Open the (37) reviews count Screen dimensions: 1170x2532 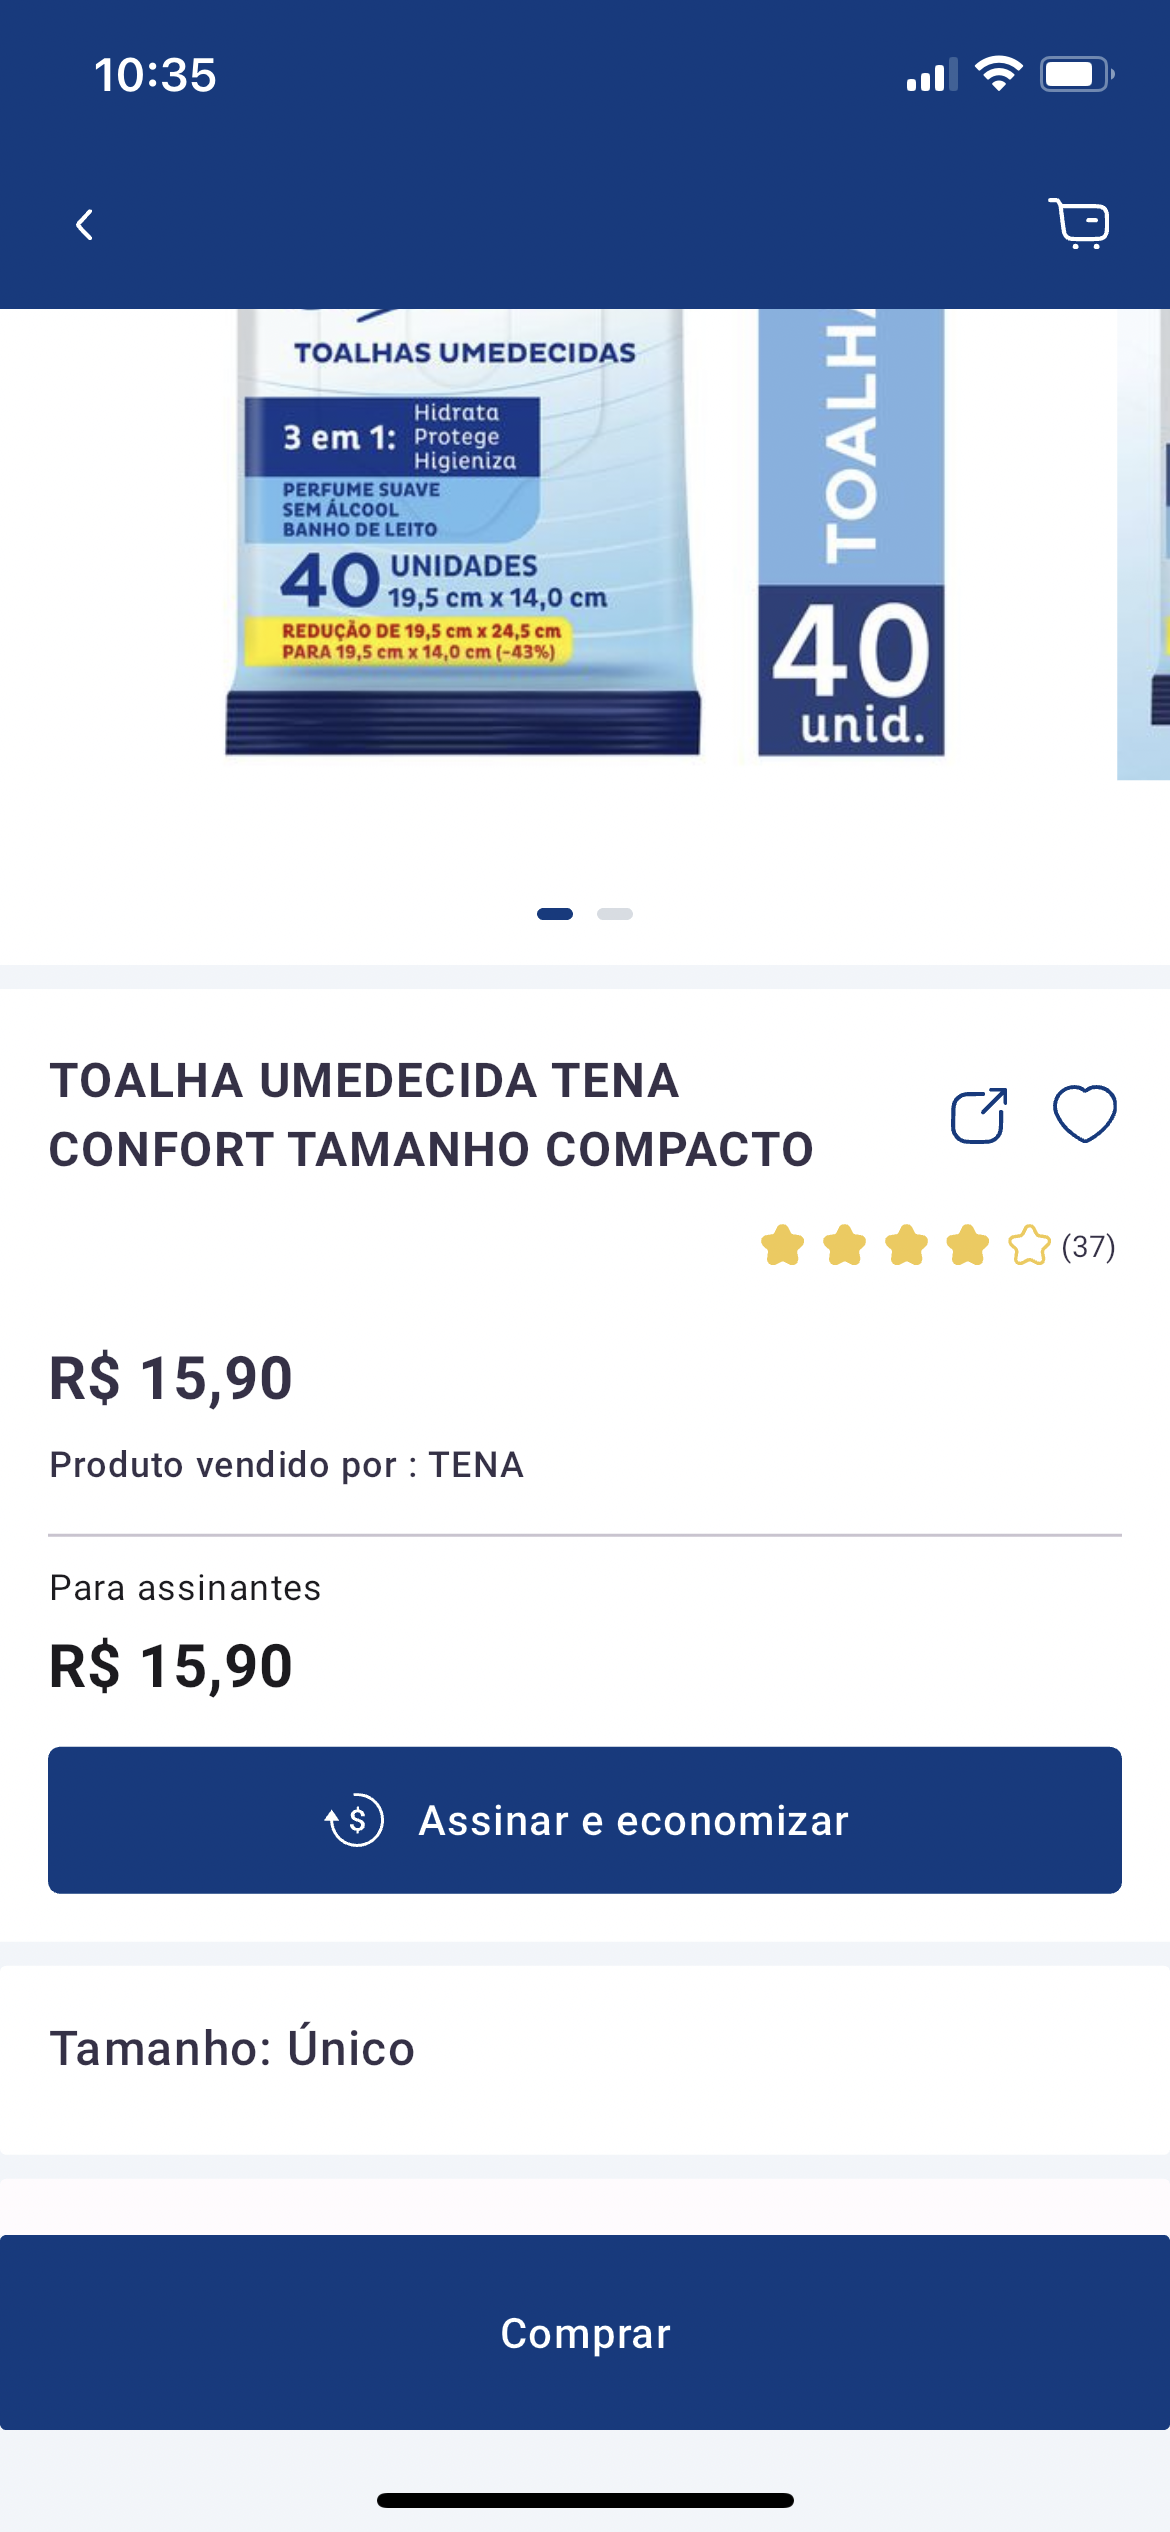click(1088, 1247)
